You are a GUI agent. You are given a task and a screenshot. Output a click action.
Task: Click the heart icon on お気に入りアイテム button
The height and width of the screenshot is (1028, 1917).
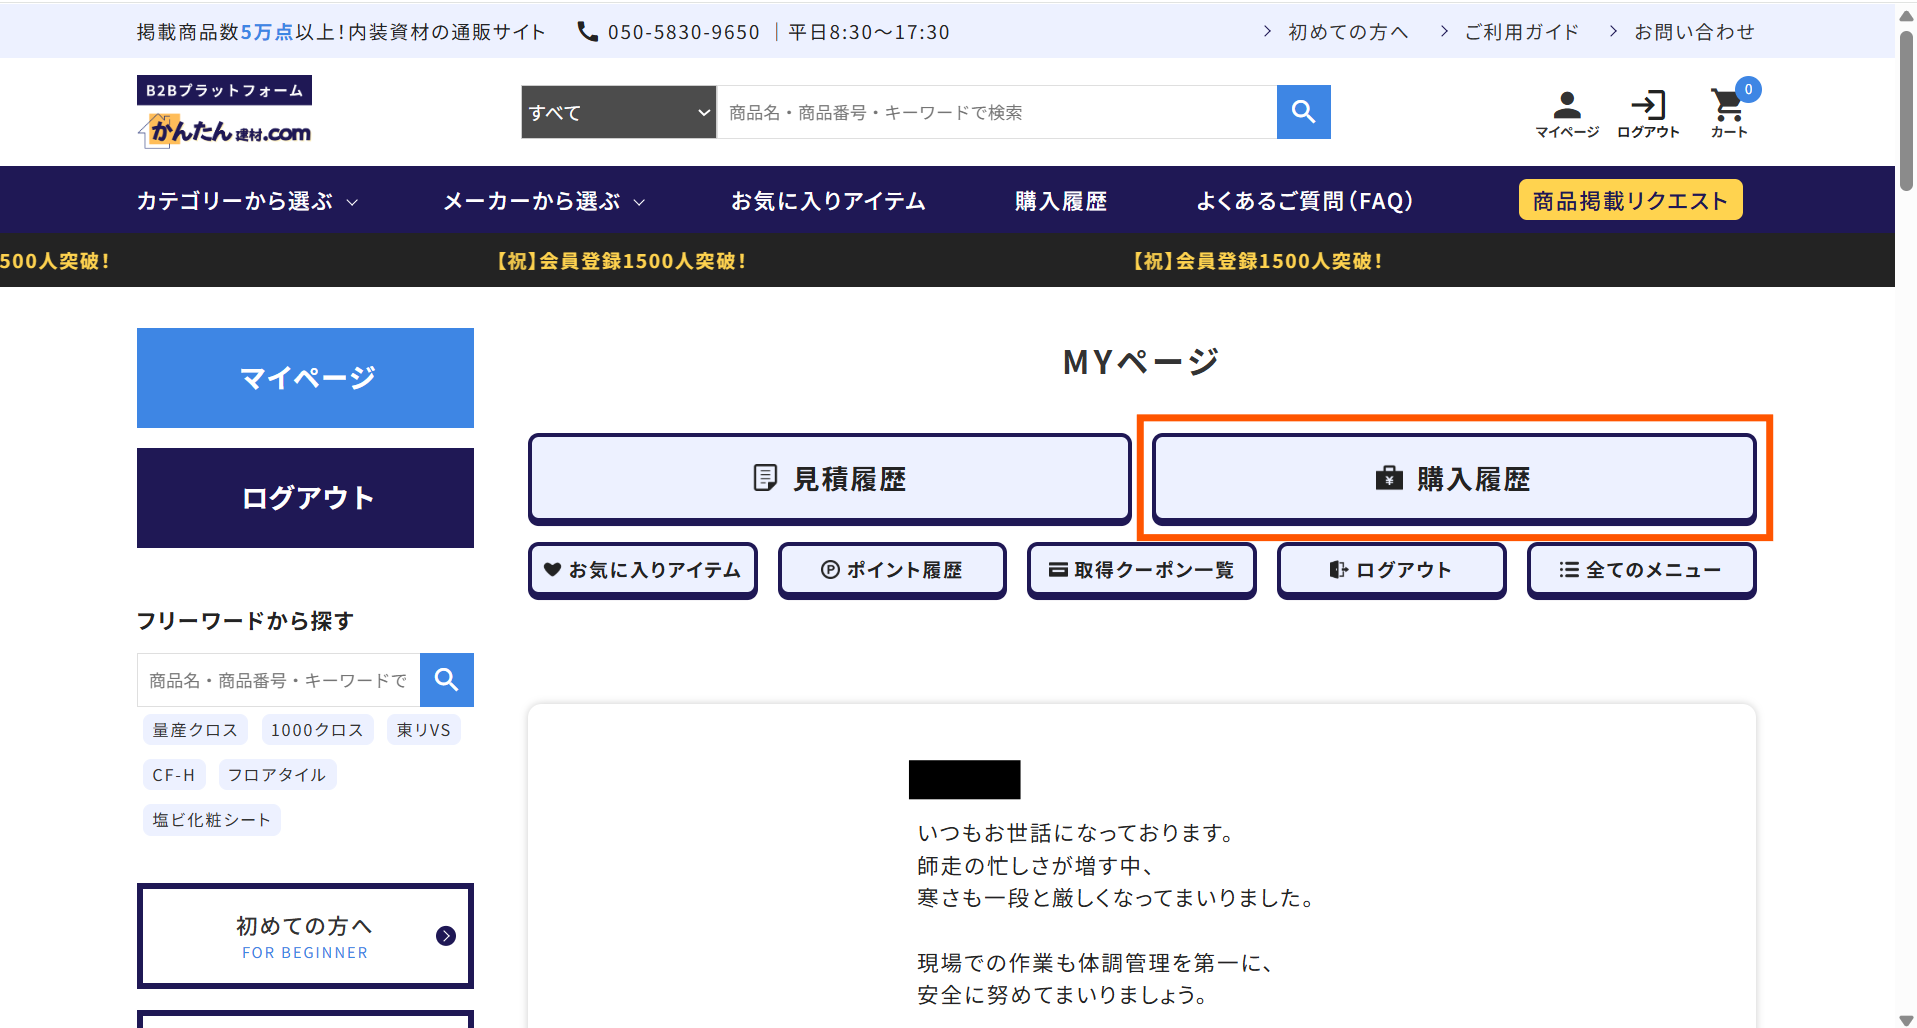point(554,569)
